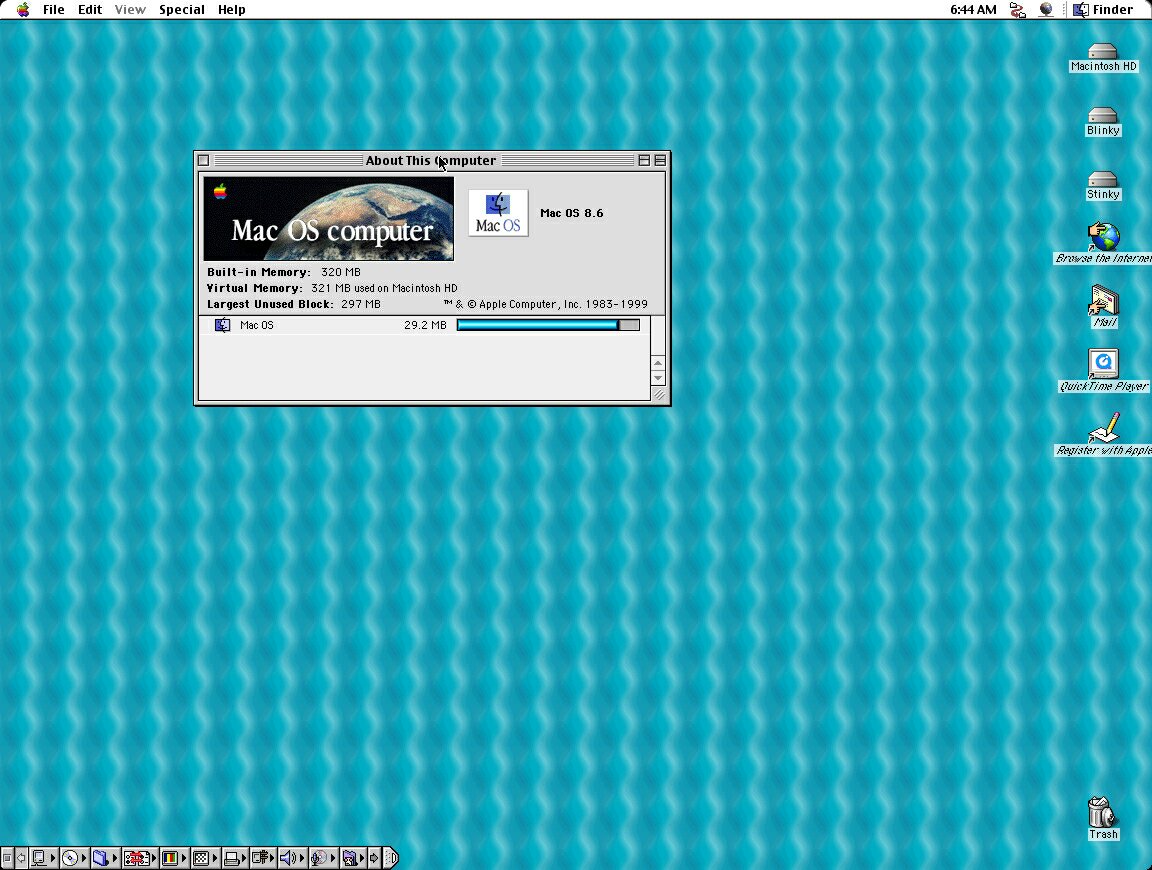Click the scroll up arrow in memory list
Screen dimensions: 1152x870
(658, 363)
